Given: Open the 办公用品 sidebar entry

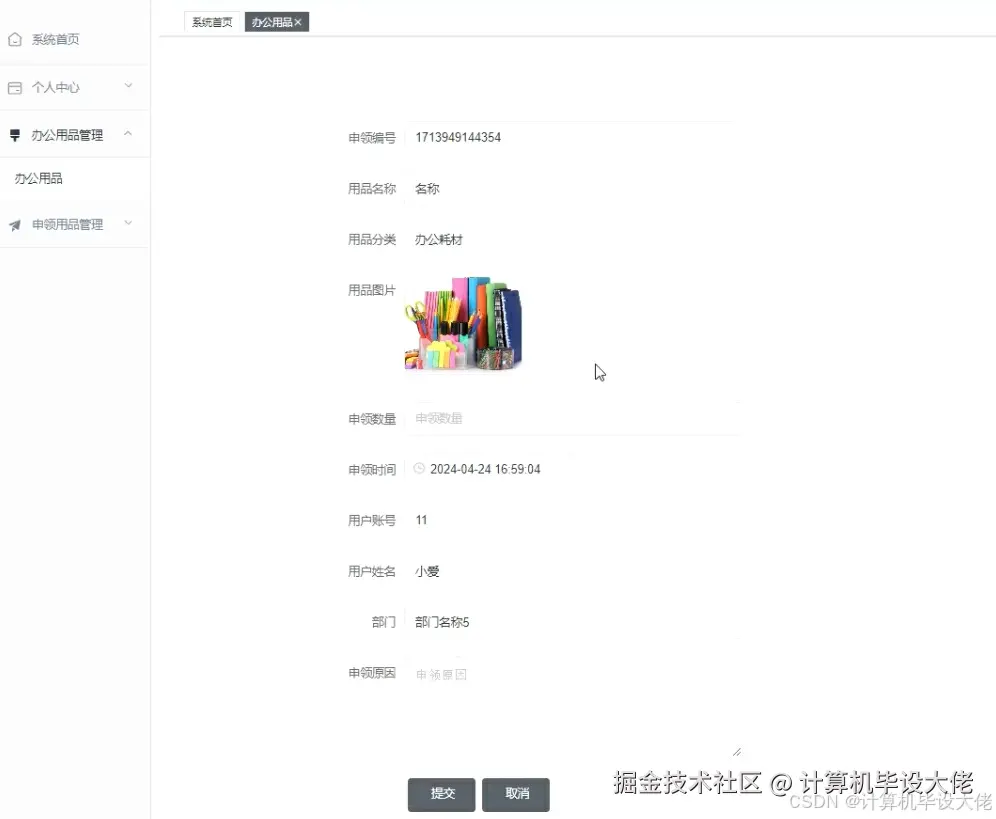Looking at the screenshot, I should click(39, 178).
